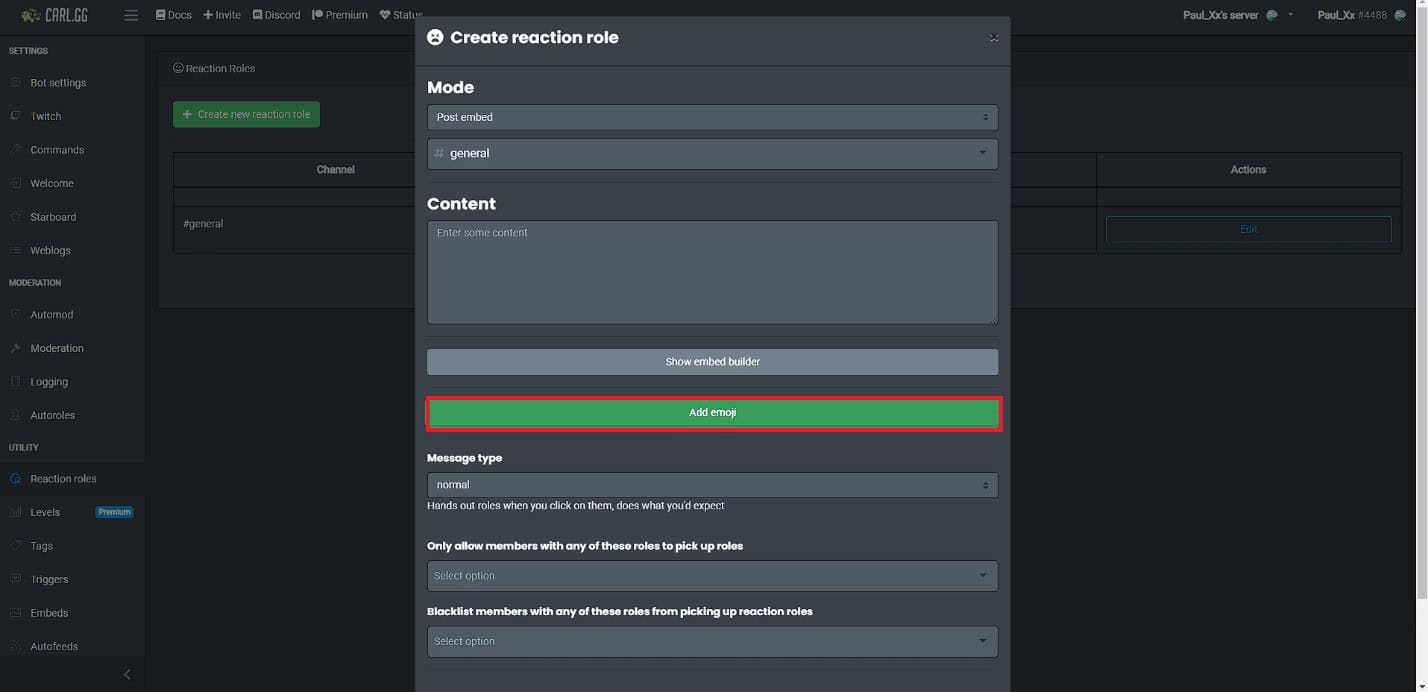Open Automod in the Moderation section
This screenshot has height=692, width=1428.
(51, 315)
